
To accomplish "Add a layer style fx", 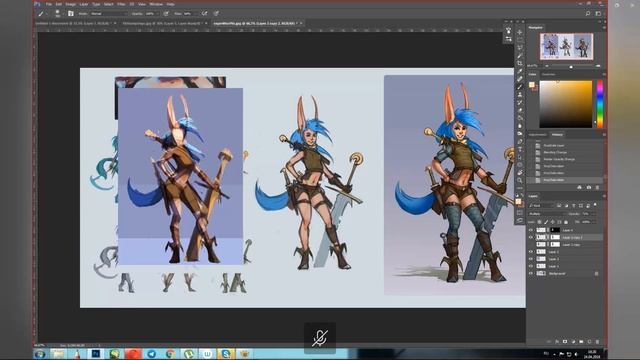I will click(557, 342).
